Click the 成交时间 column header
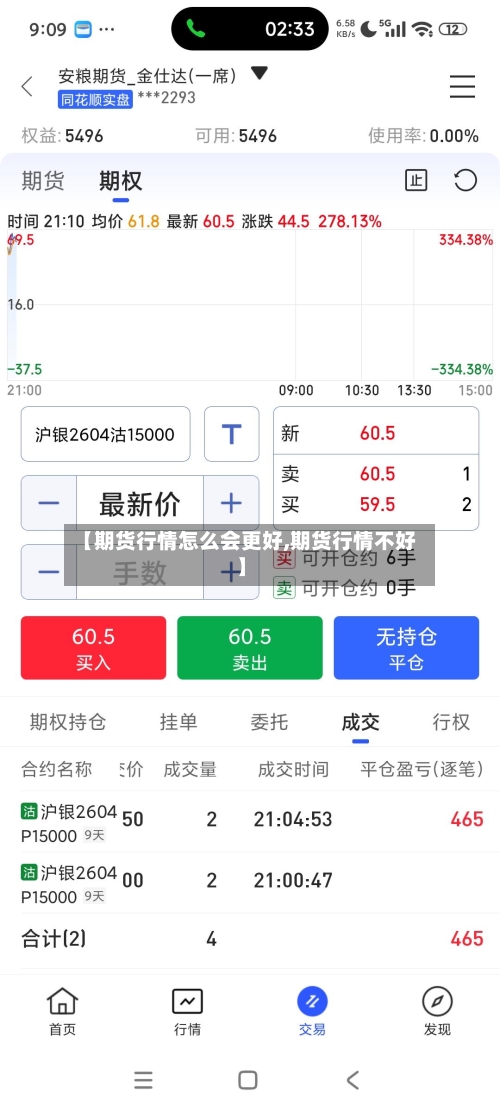 click(292, 769)
